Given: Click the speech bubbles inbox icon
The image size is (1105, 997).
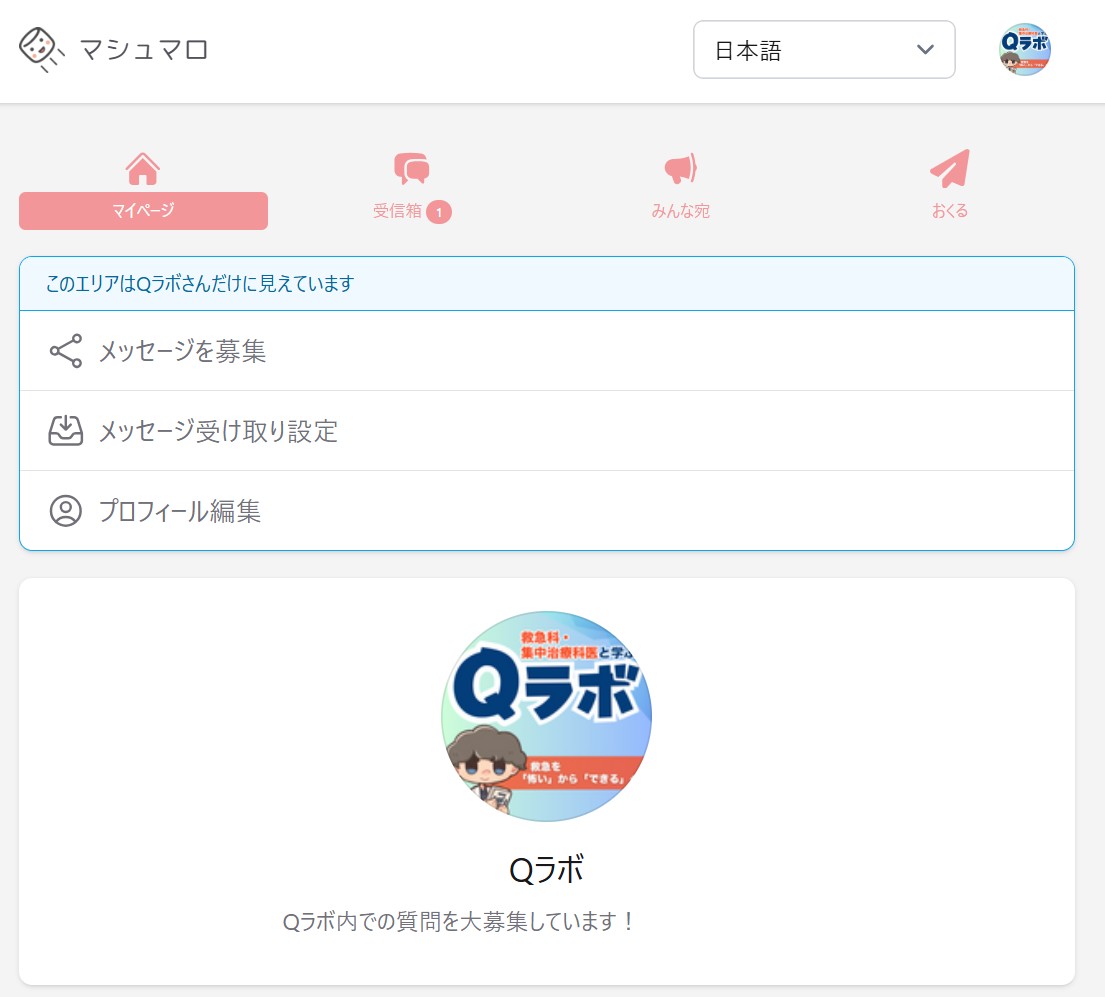Looking at the screenshot, I should (412, 168).
